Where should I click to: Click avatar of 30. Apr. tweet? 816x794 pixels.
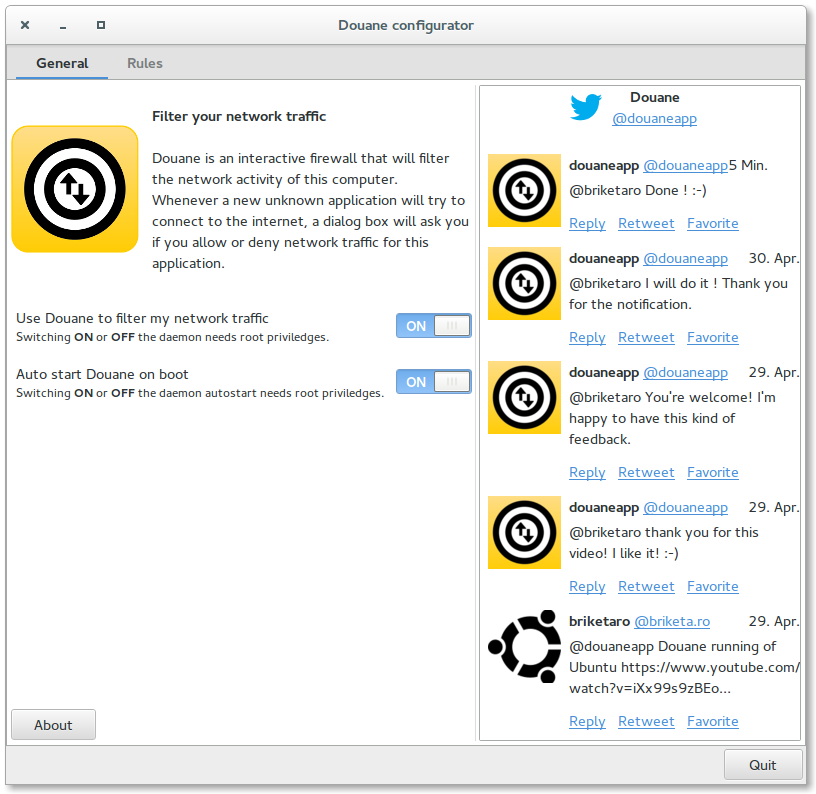524,284
